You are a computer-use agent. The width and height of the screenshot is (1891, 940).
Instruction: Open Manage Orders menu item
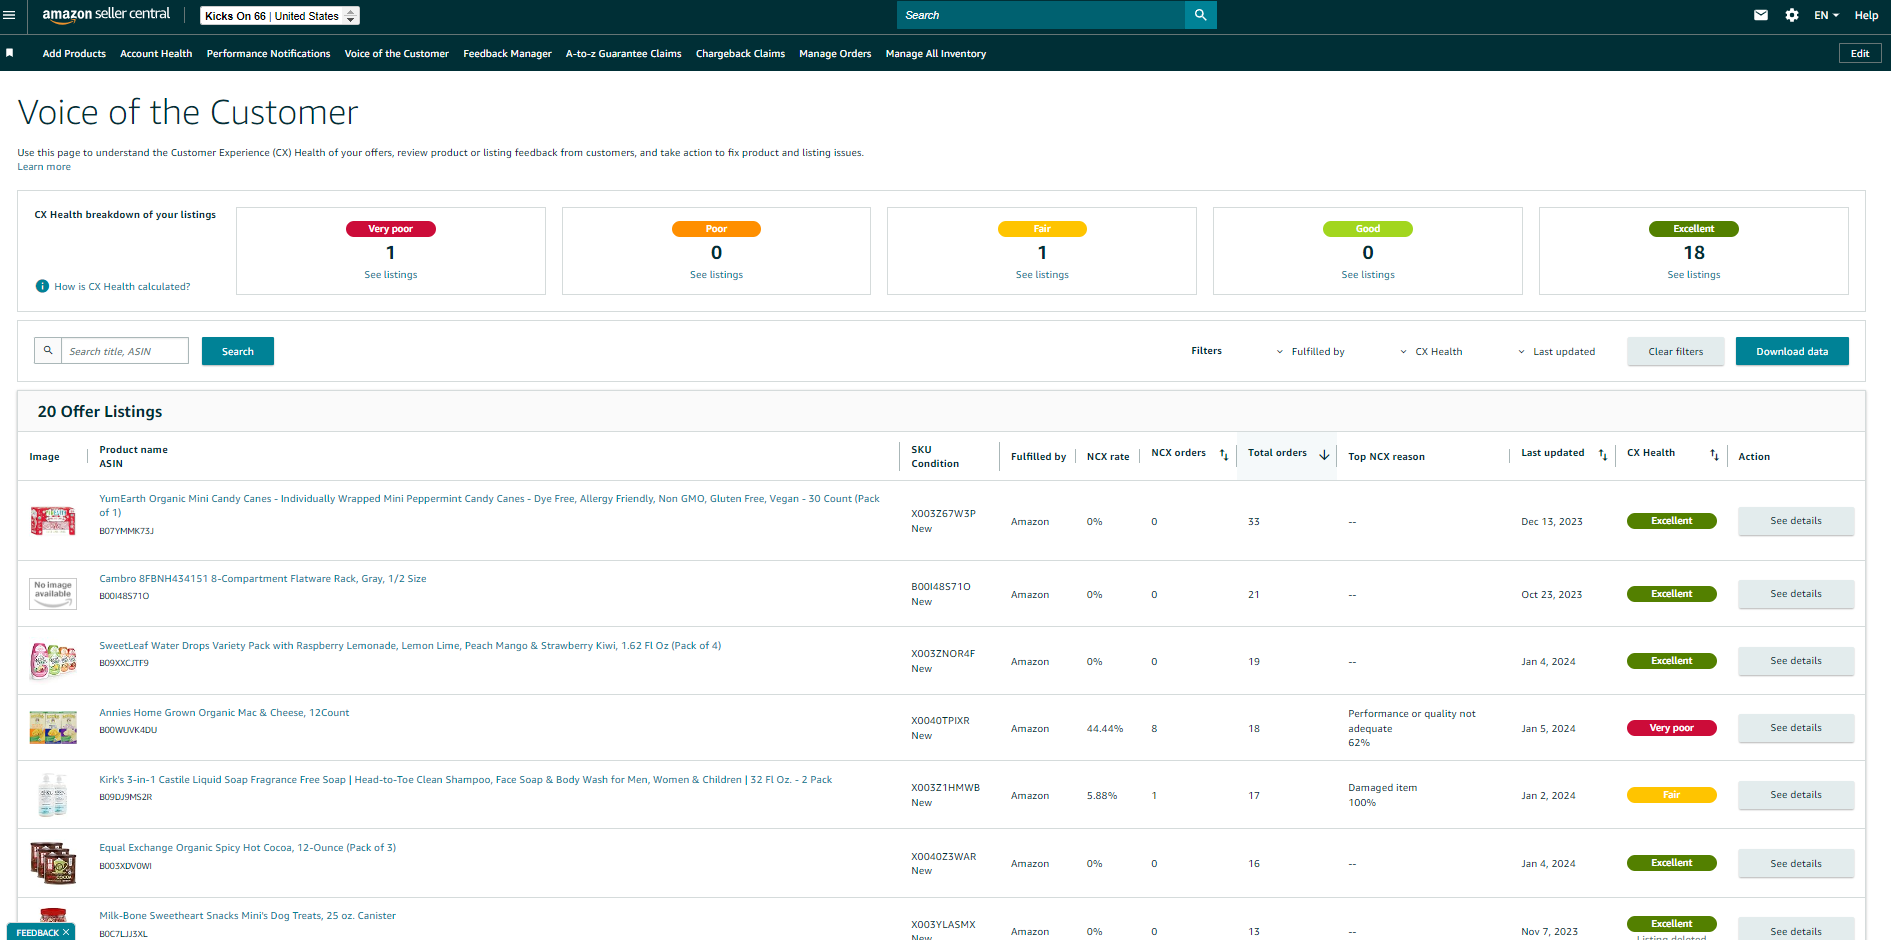point(835,54)
